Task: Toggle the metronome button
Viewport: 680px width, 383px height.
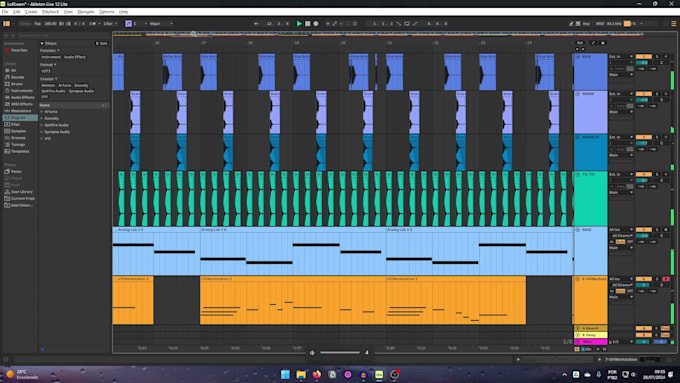Action: tap(92, 23)
